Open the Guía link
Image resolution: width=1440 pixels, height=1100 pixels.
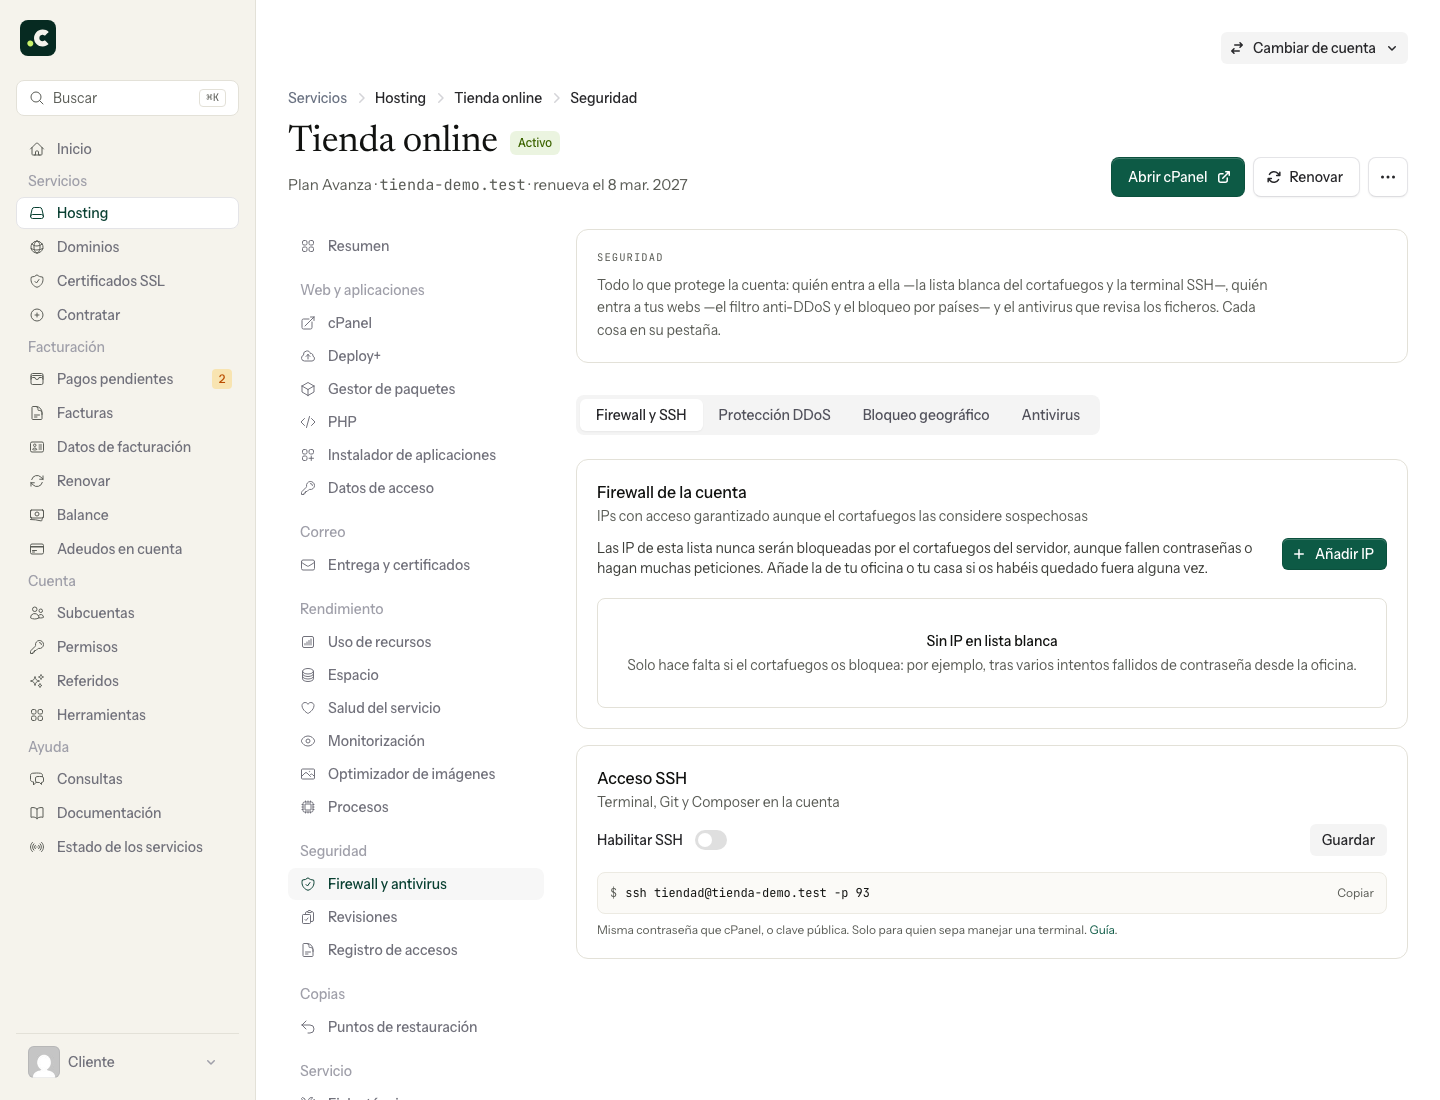coord(1102,930)
